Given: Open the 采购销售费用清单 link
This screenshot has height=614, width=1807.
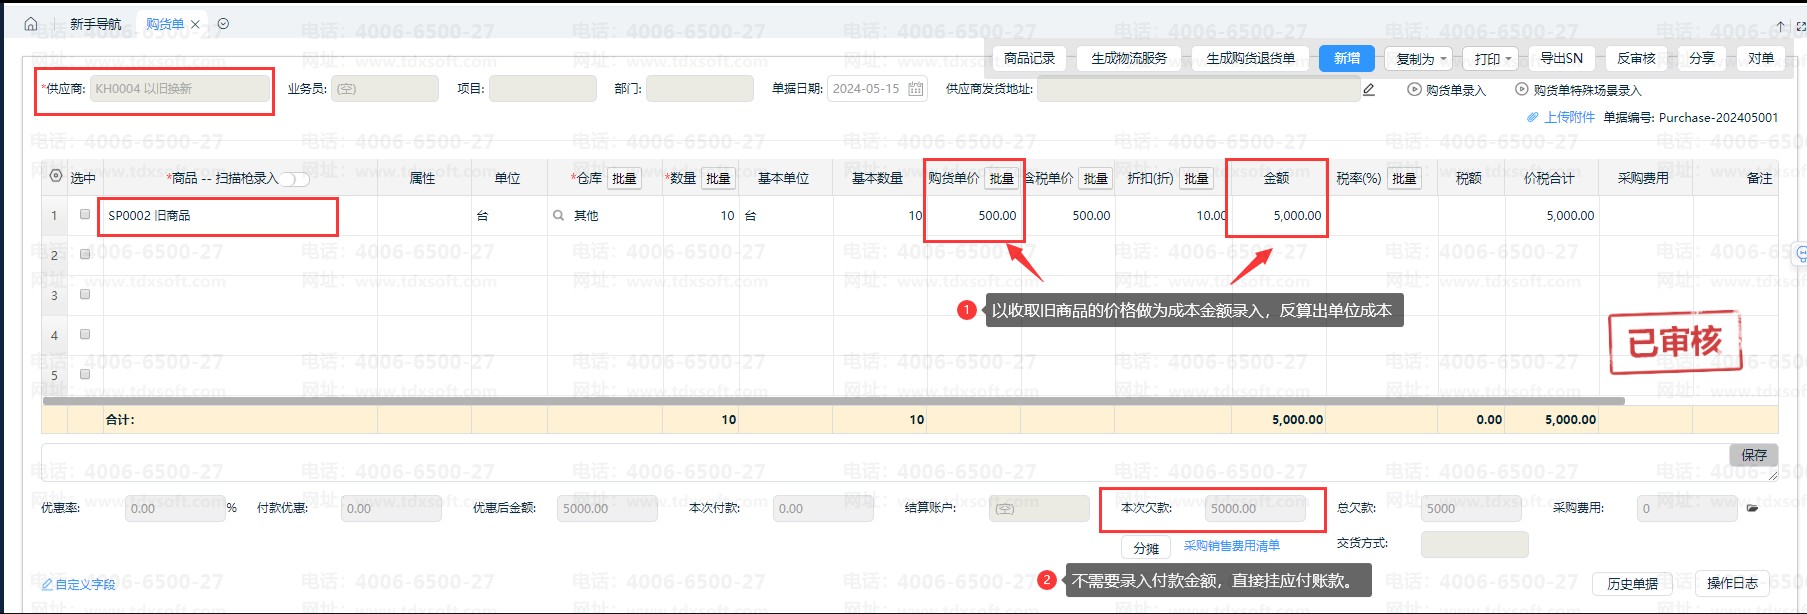Looking at the screenshot, I should pos(1231,546).
